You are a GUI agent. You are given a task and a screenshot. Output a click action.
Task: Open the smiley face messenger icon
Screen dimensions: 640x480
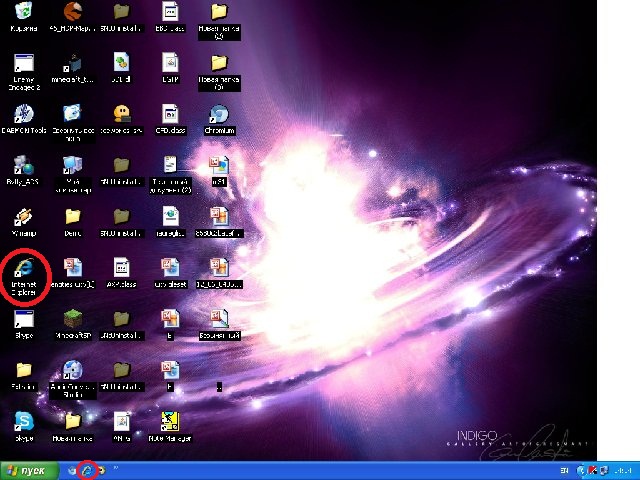coord(121,114)
